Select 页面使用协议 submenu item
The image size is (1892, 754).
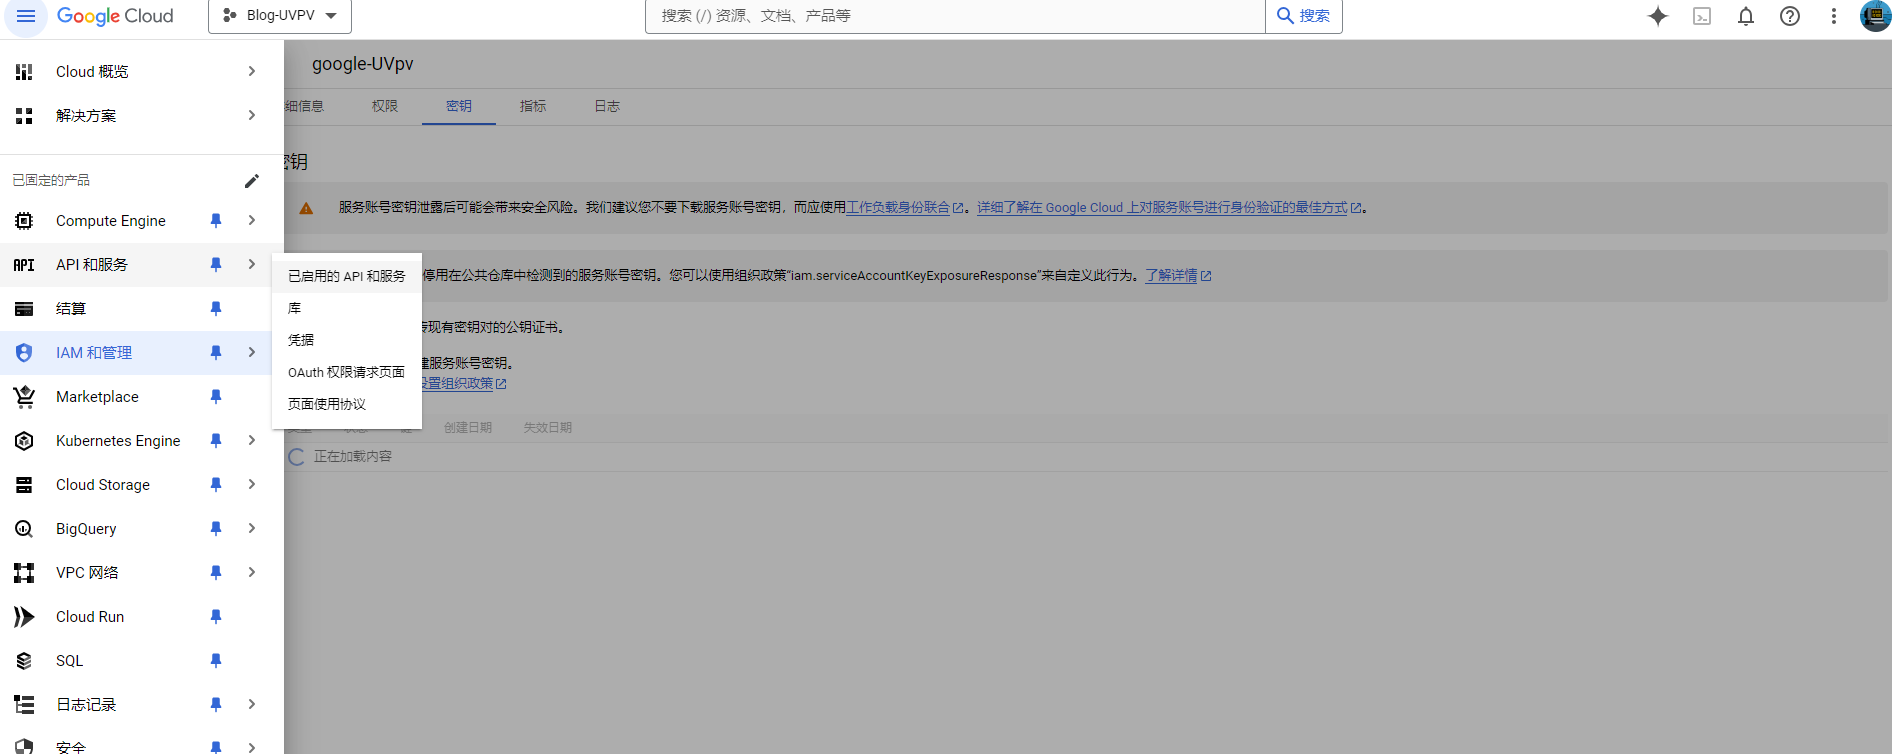[347, 404]
